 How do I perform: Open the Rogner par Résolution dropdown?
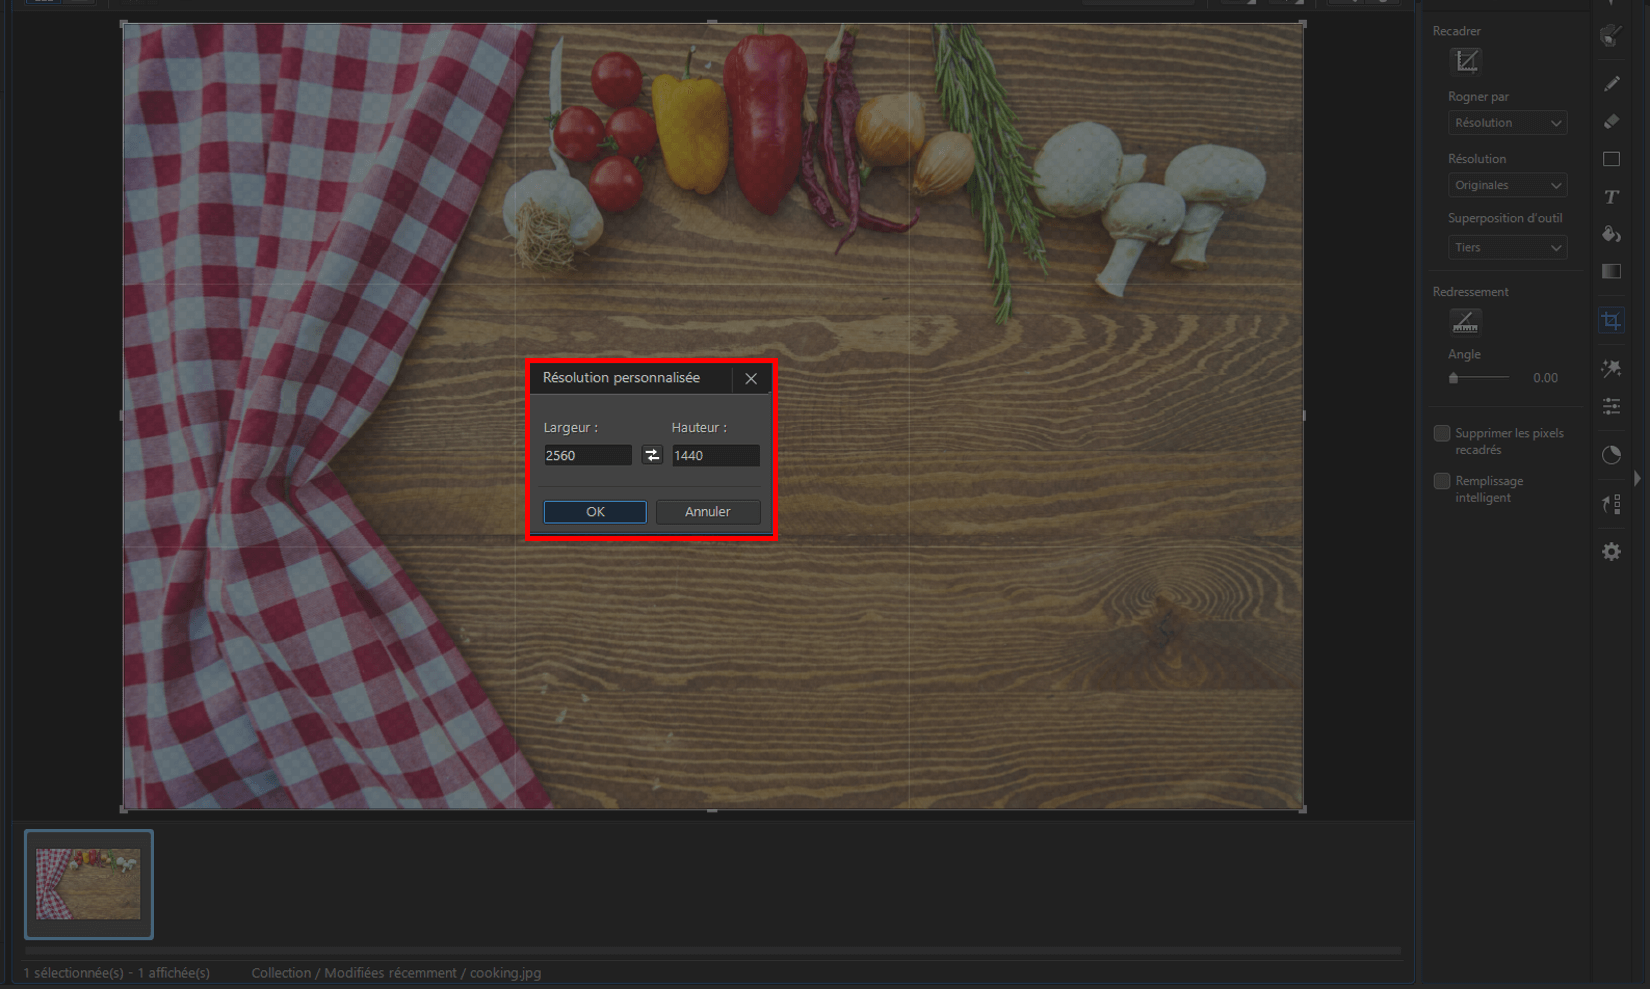(x=1507, y=123)
